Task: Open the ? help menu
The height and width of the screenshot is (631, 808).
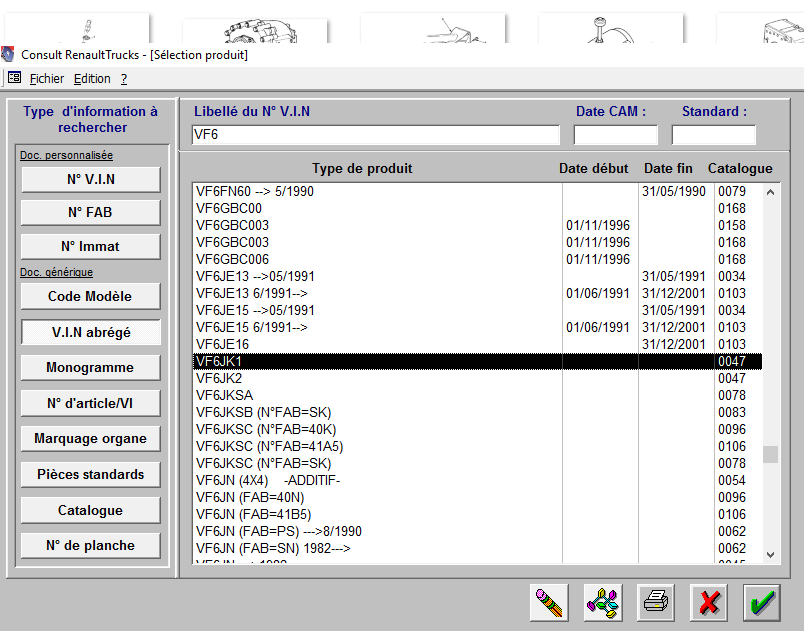Action: pos(124,78)
